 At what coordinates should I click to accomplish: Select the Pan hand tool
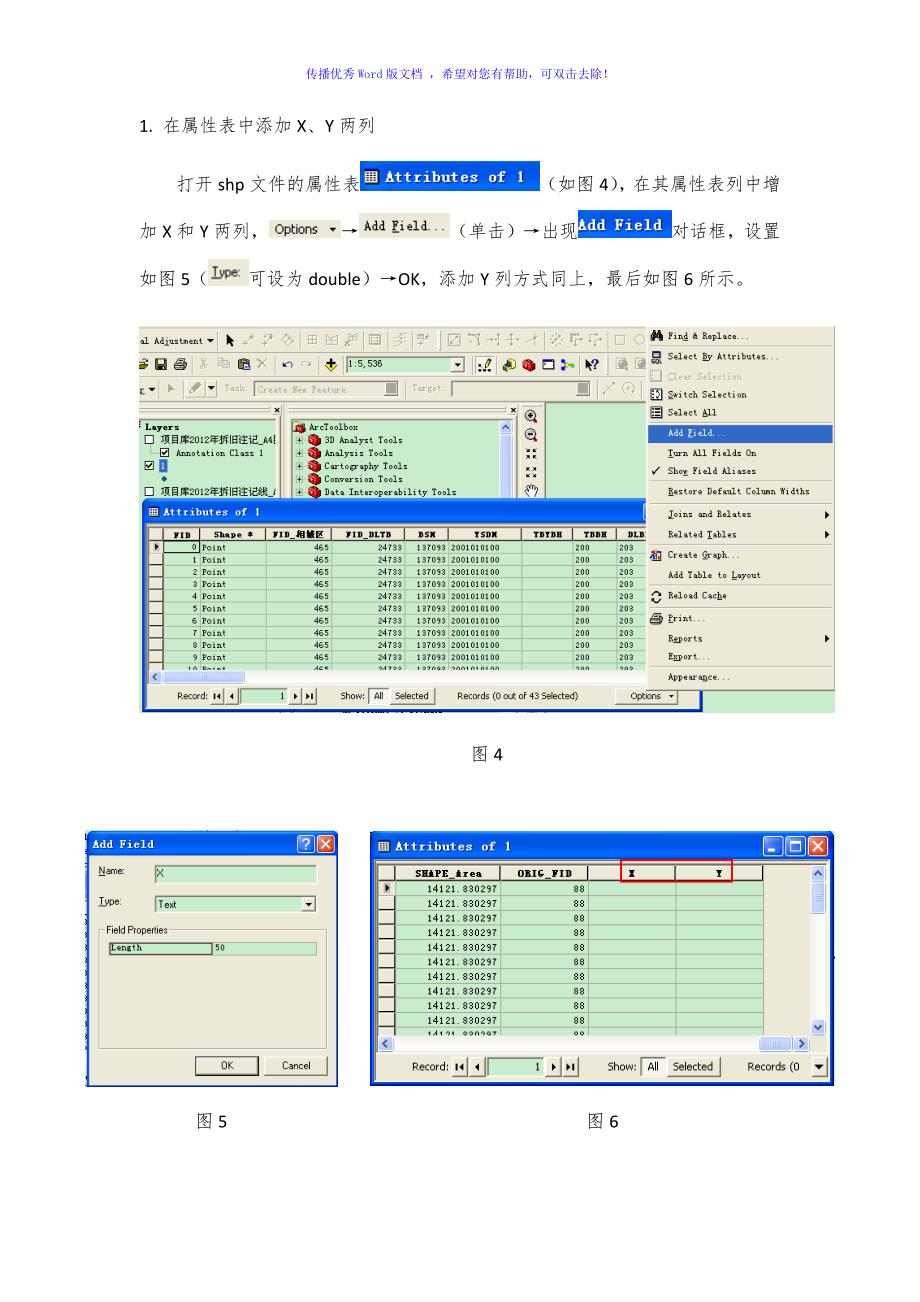tap(531, 490)
